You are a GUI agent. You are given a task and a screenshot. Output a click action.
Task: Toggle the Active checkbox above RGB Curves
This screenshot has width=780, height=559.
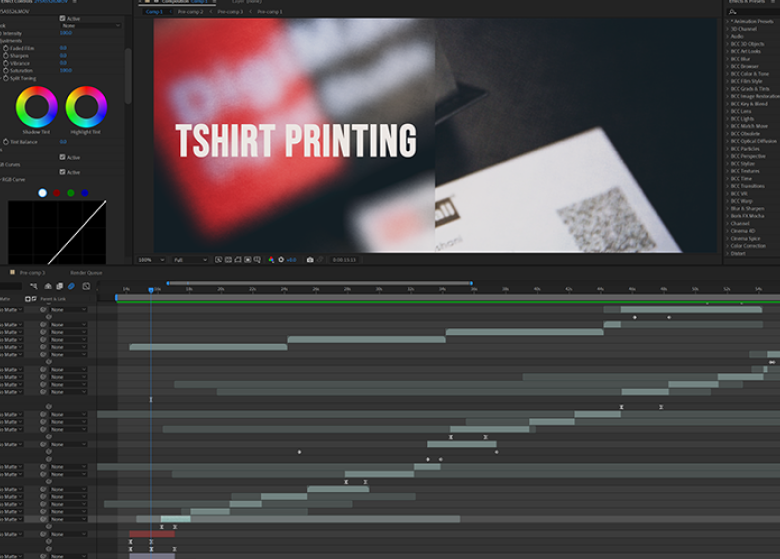click(63, 157)
